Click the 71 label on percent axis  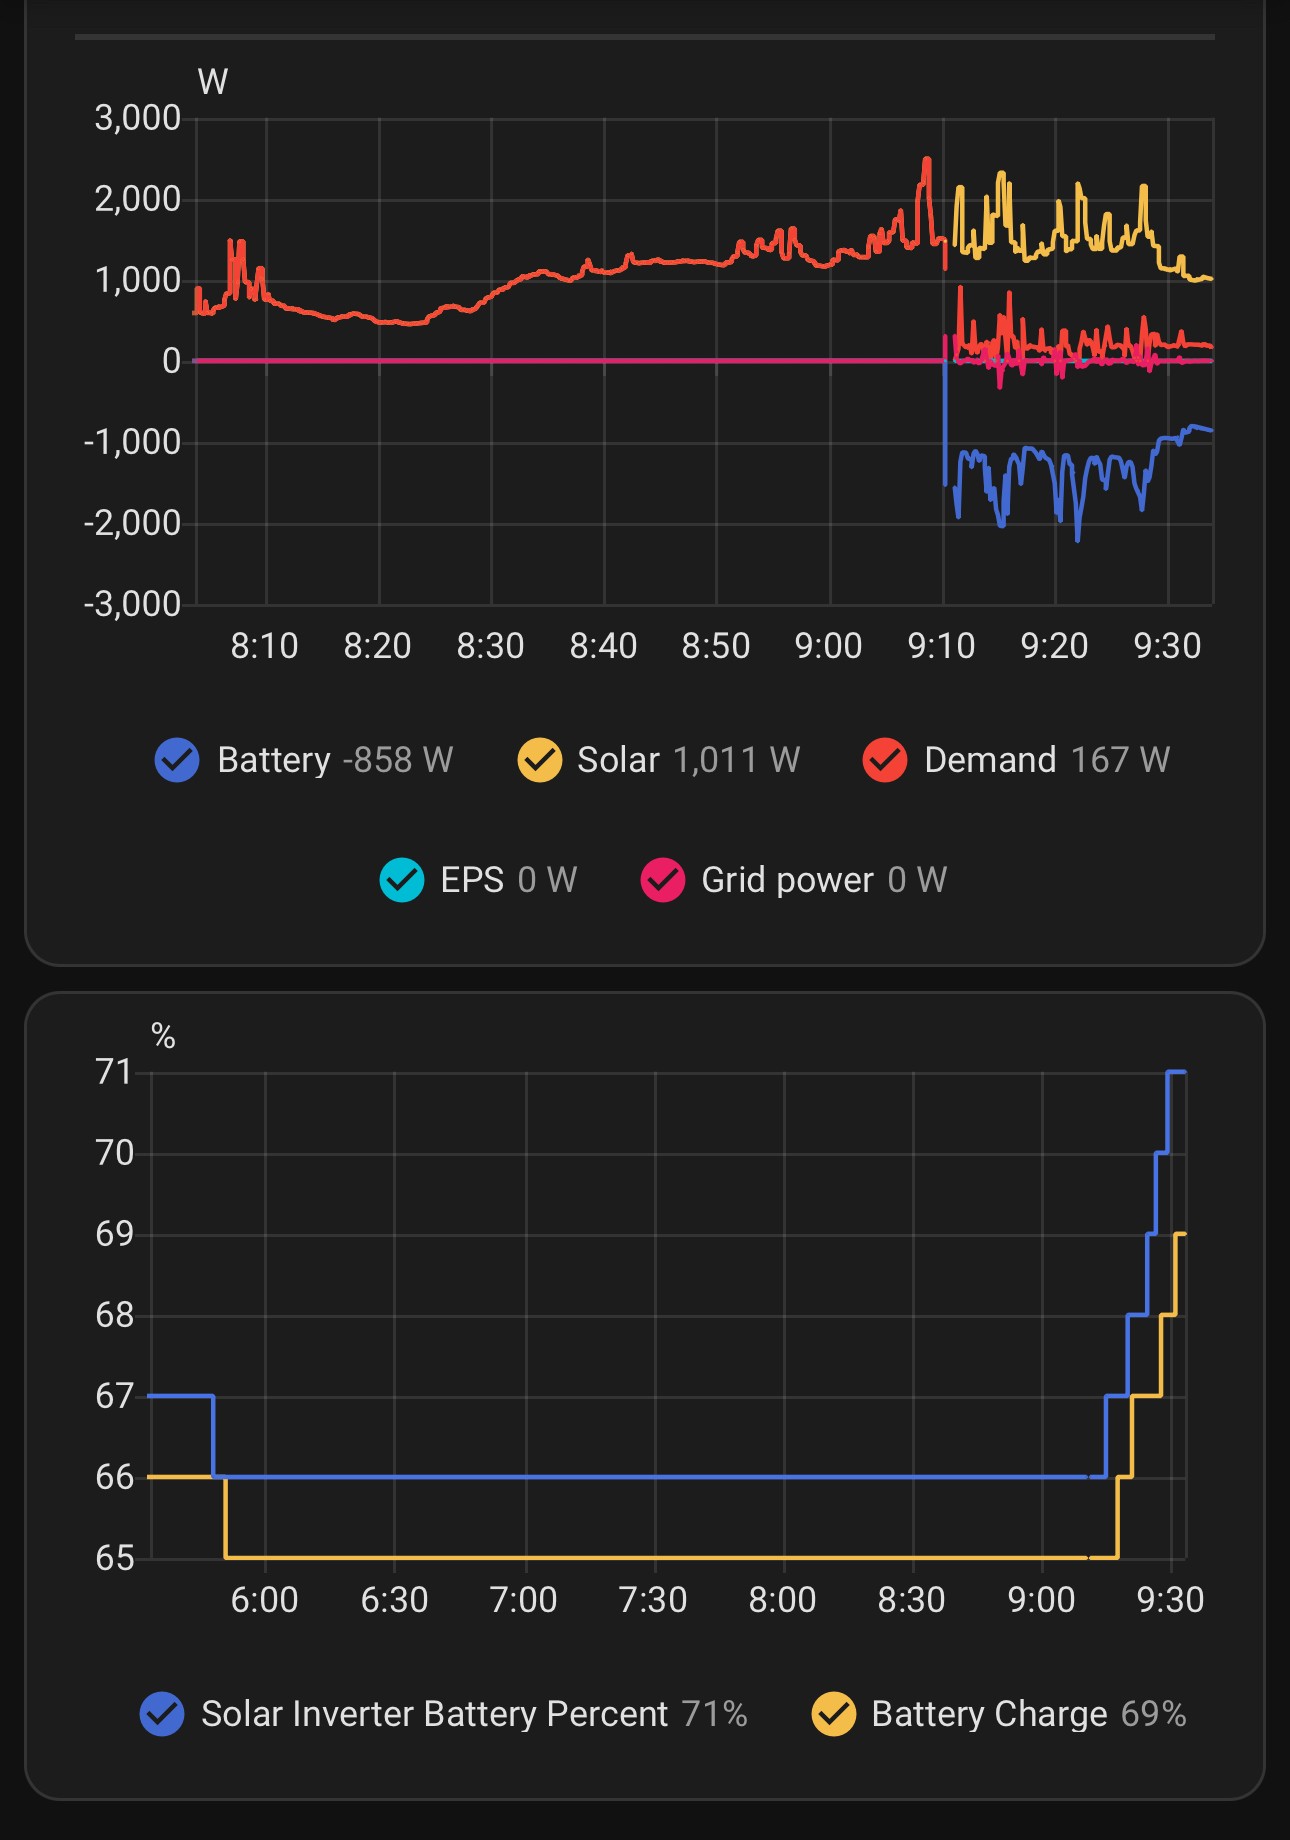coord(114,1072)
